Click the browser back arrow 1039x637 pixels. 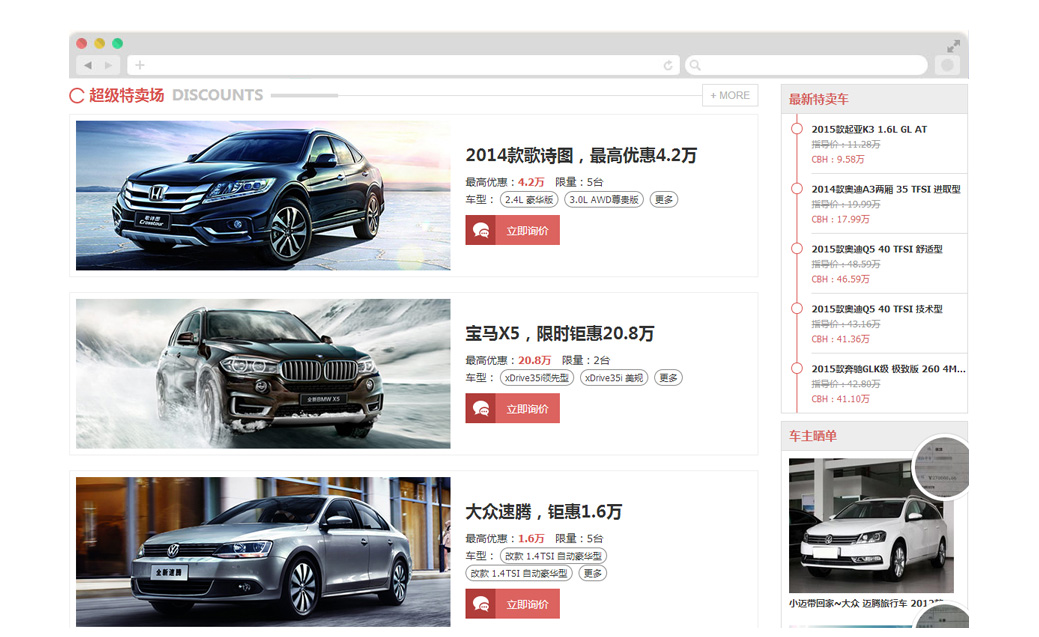pyautogui.click(x=88, y=65)
